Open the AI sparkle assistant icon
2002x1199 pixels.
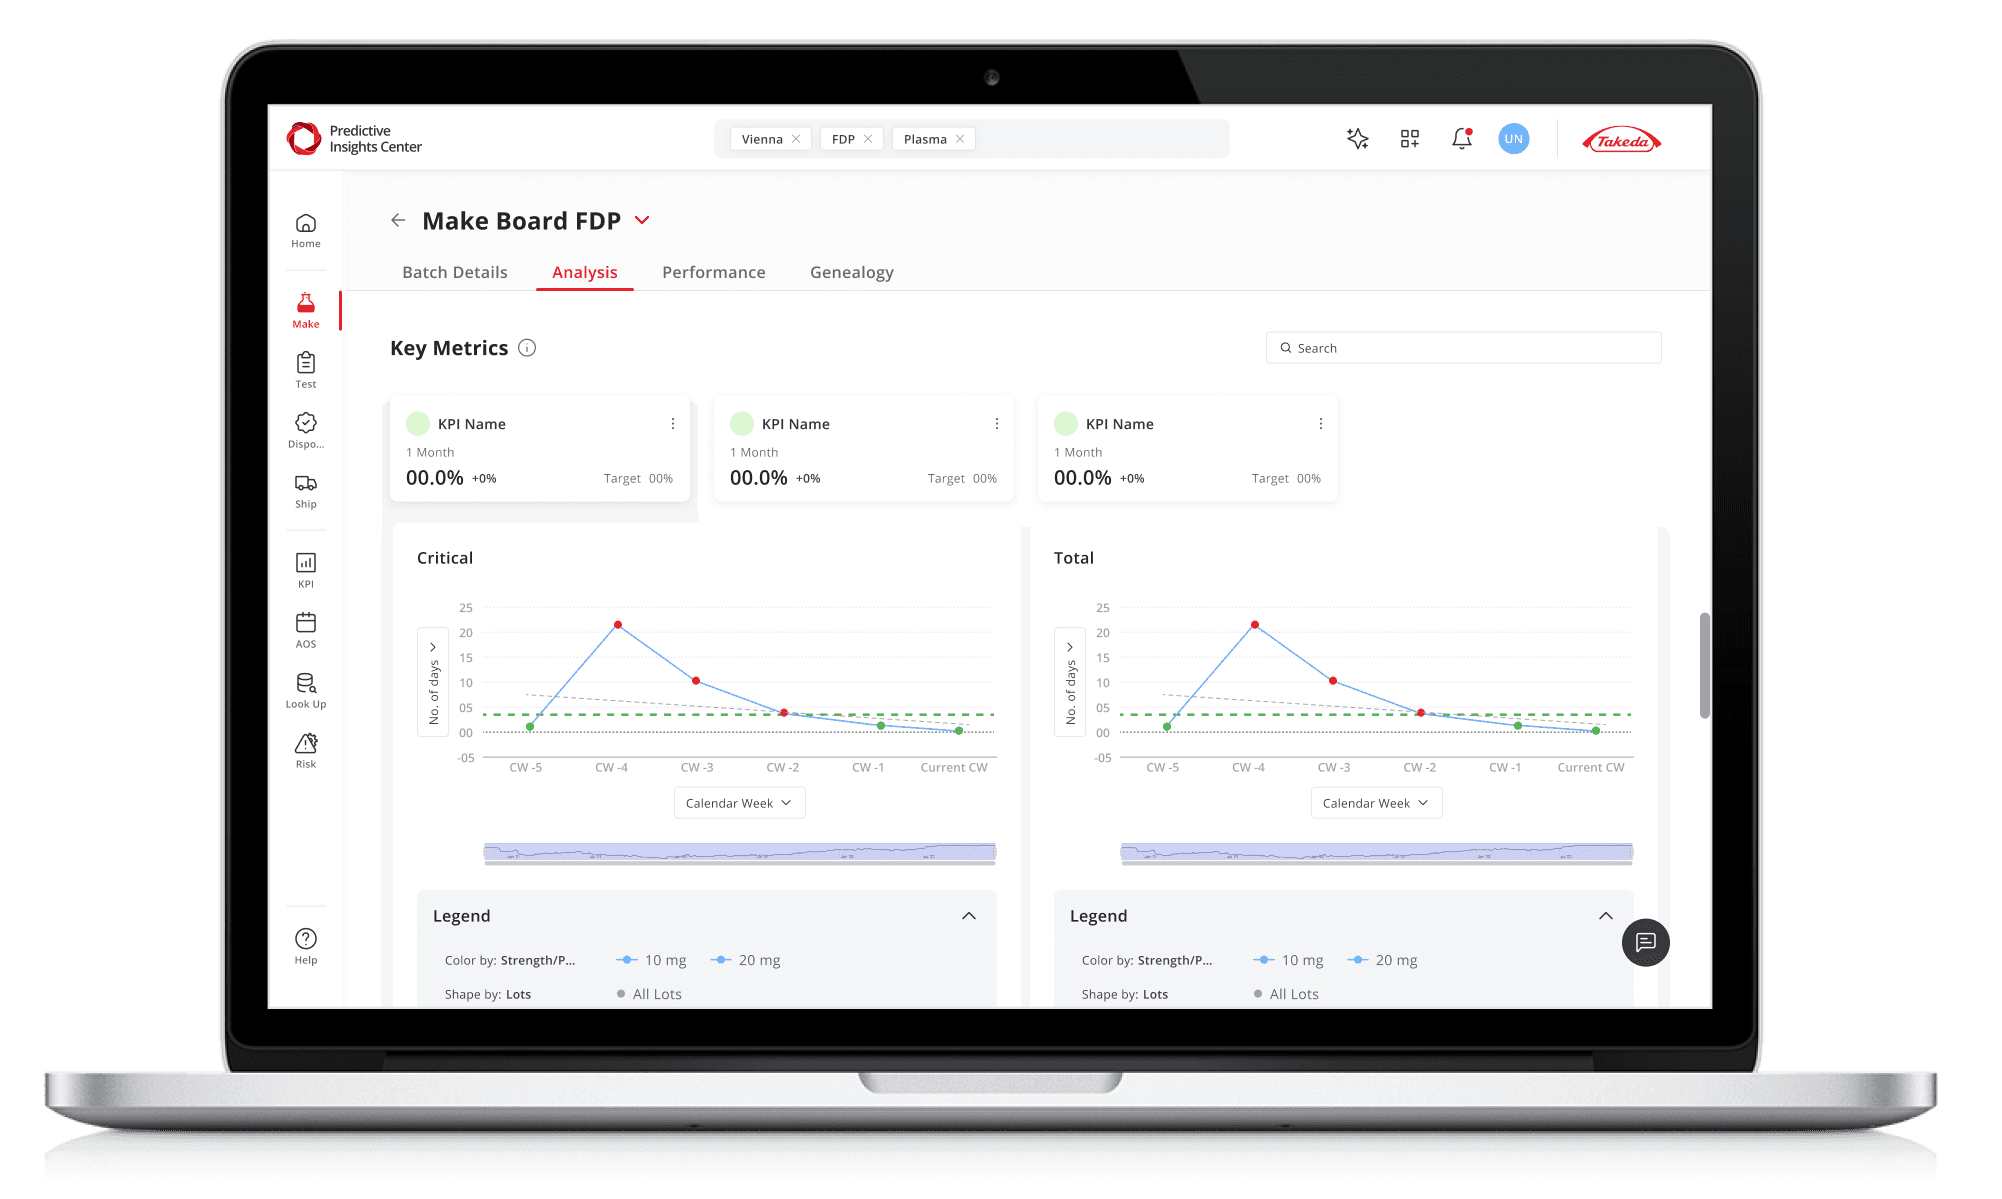tap(1357, 139)
